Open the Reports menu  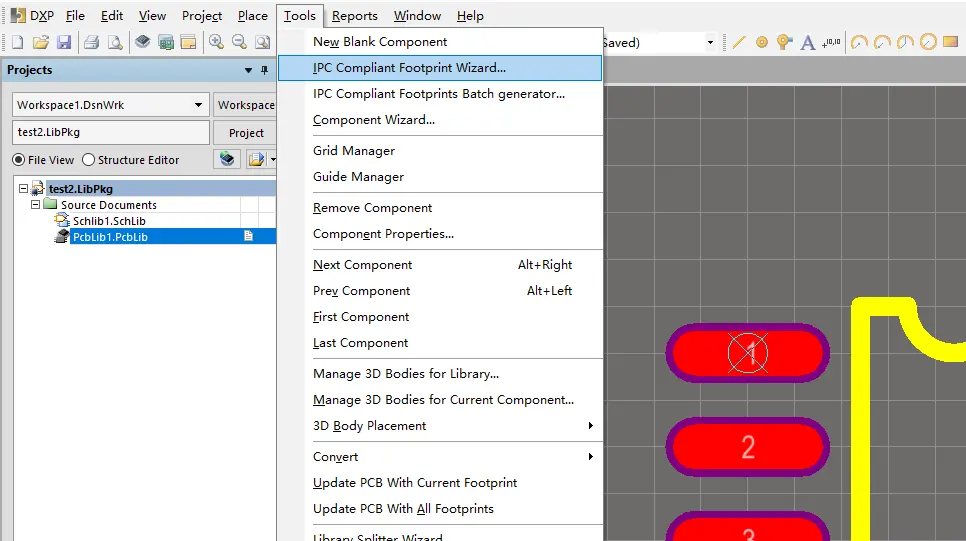coord(354,15)
